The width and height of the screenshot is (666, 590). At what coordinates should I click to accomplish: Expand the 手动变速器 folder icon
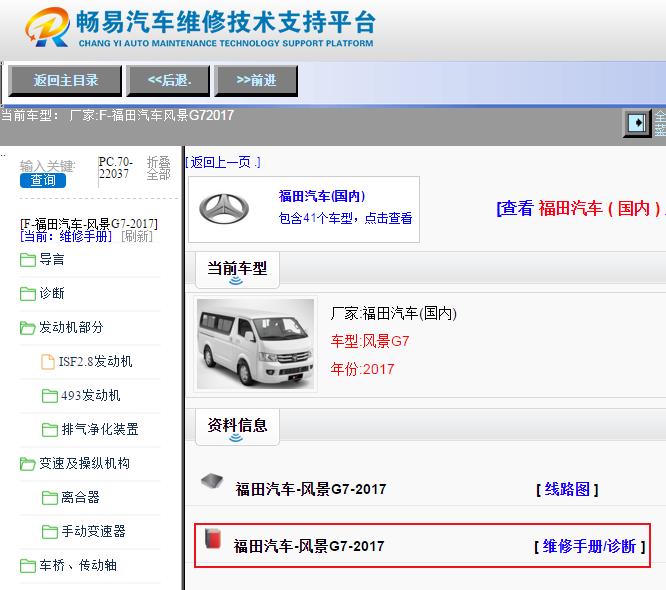[50, 531]
